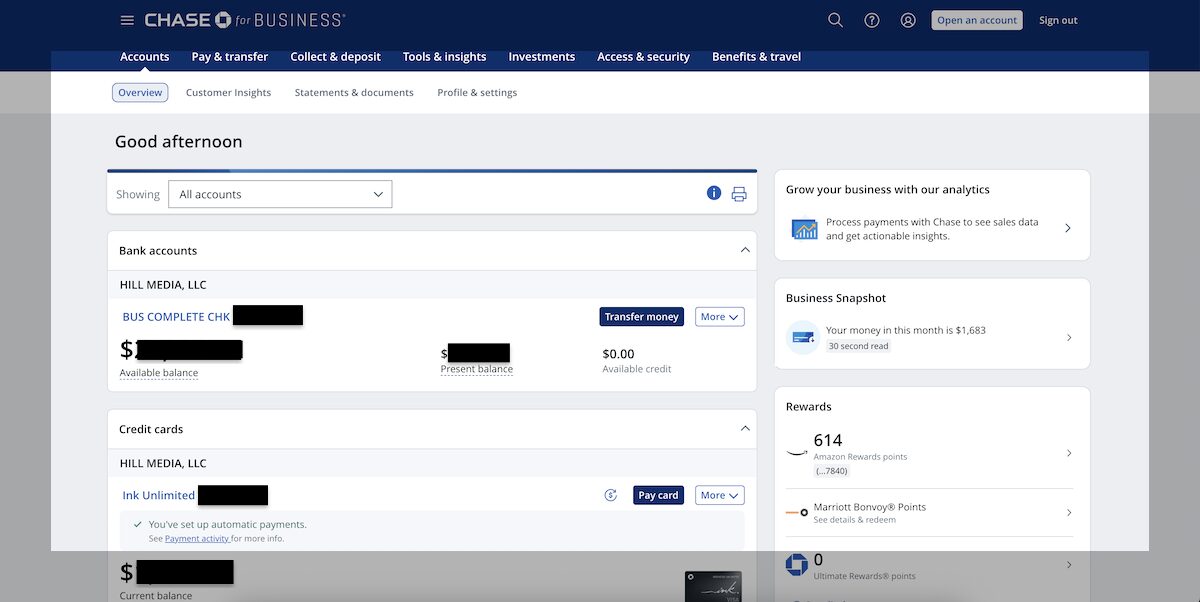Click Marriott 'See details & redeem' text
1200x602 pixels.
tap(855, 520)
